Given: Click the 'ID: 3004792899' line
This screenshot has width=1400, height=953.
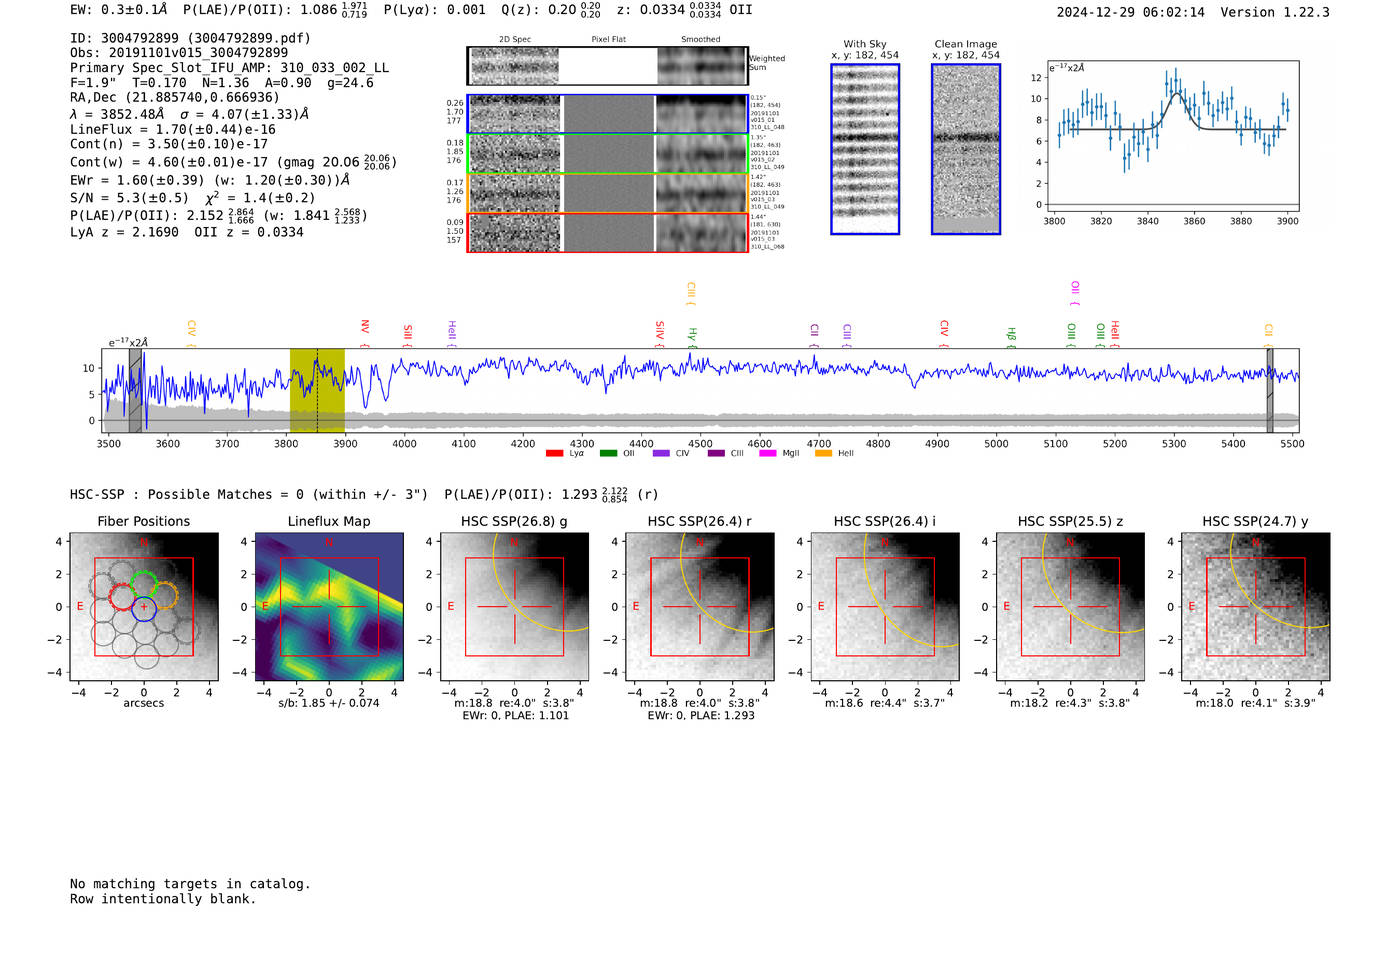Looking at the screenshot, I should coord(190,38).
